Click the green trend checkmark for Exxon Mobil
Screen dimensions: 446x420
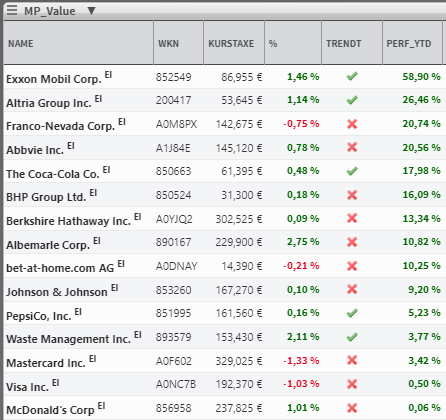pos(352,76)
